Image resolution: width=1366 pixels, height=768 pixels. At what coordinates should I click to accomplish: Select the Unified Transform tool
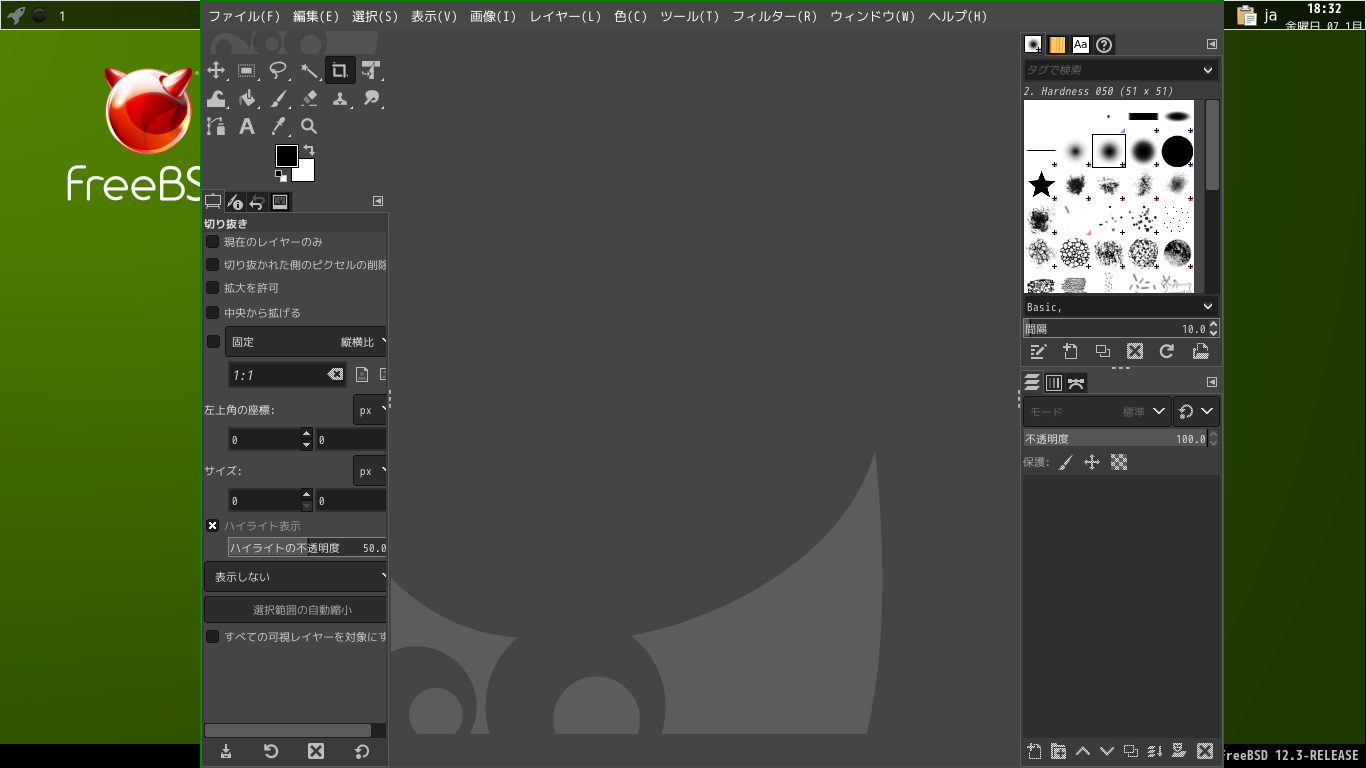(371, 70)
